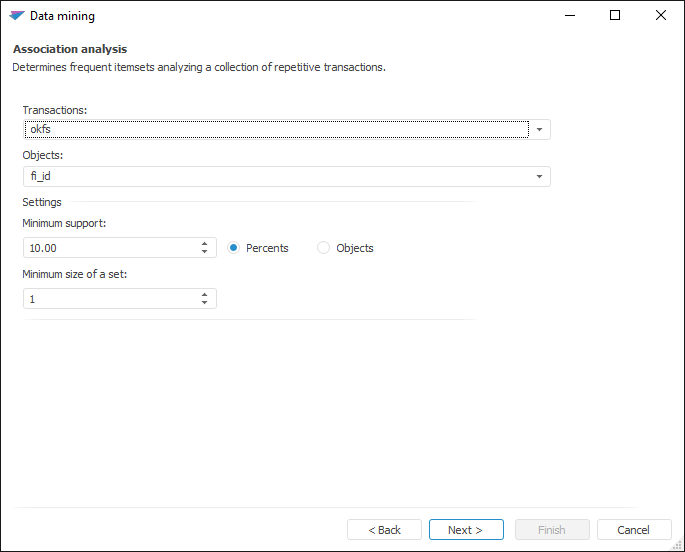This screenshot has height=552, width=685.
Task: Click the Transactions field showing okfs
Action: tap(276, 129)
